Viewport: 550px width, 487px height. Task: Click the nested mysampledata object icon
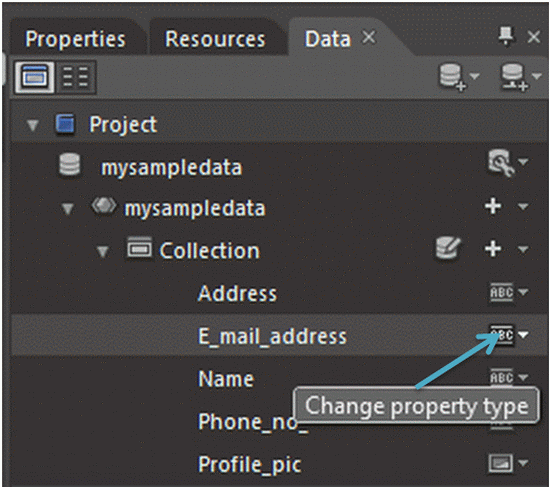pos(103,206)
